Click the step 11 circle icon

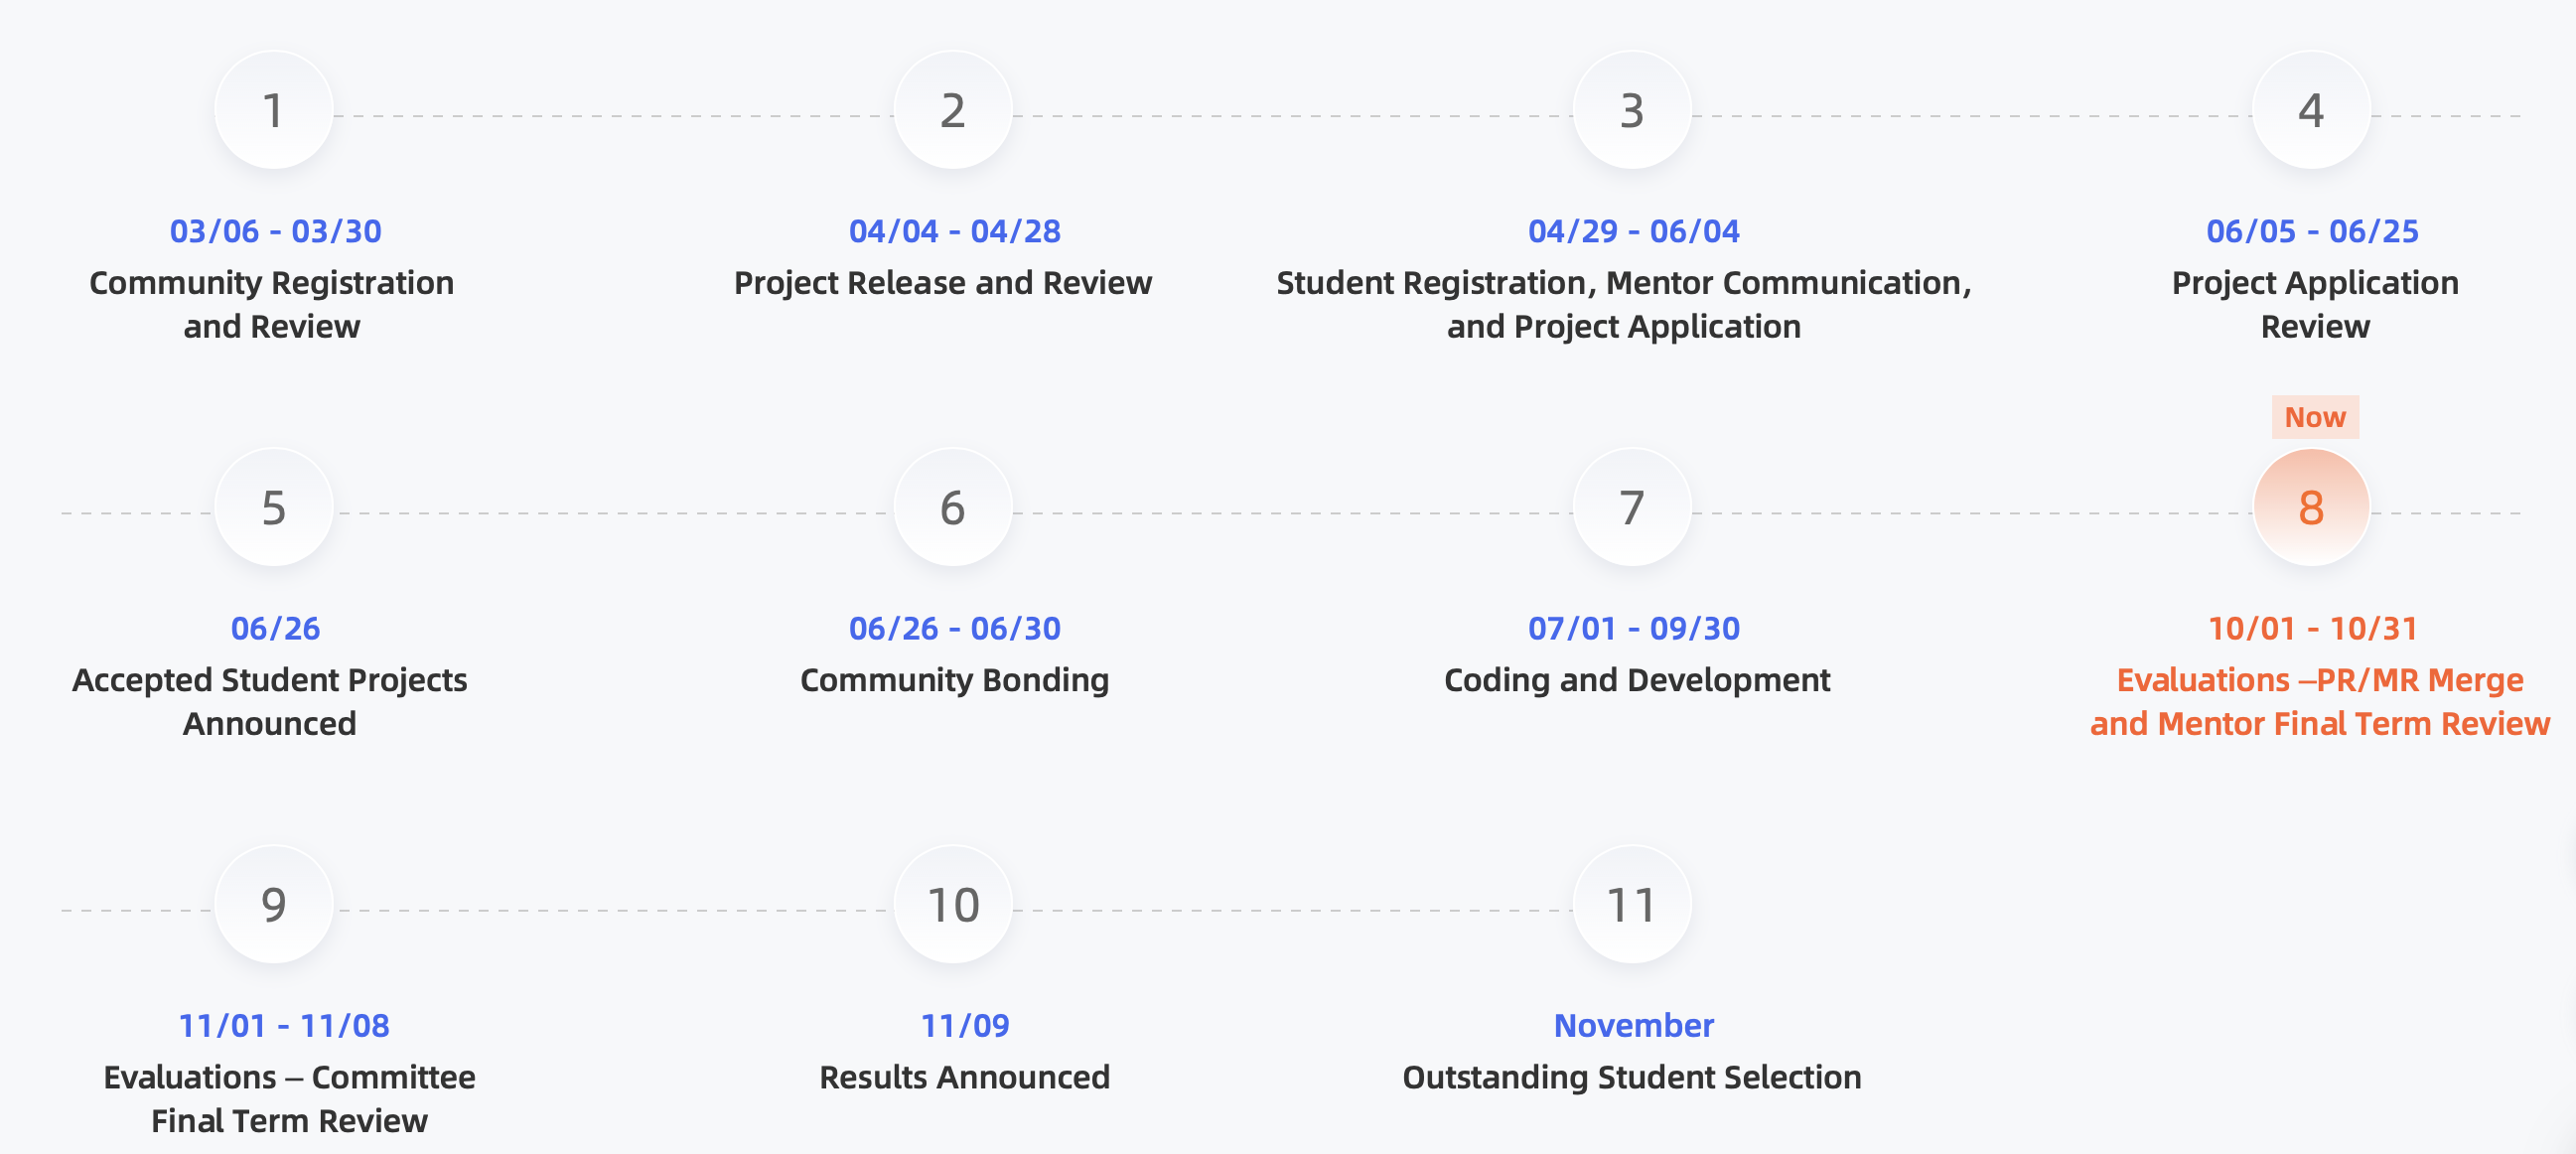[1631, 904]
